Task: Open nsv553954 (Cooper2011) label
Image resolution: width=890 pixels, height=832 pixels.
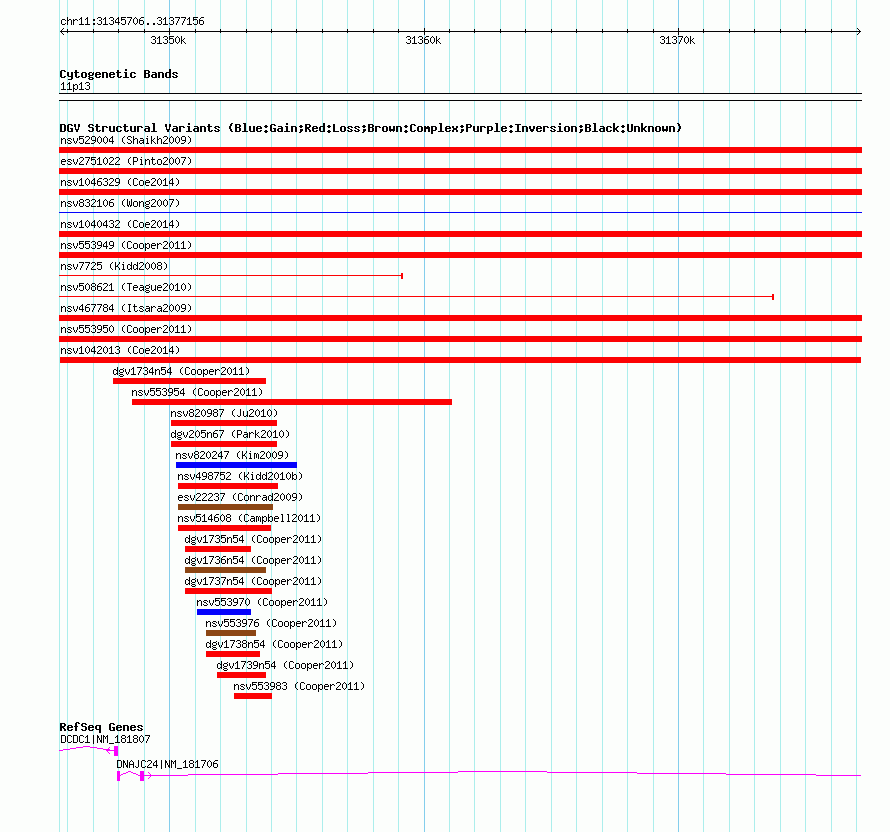Action: 197,392
